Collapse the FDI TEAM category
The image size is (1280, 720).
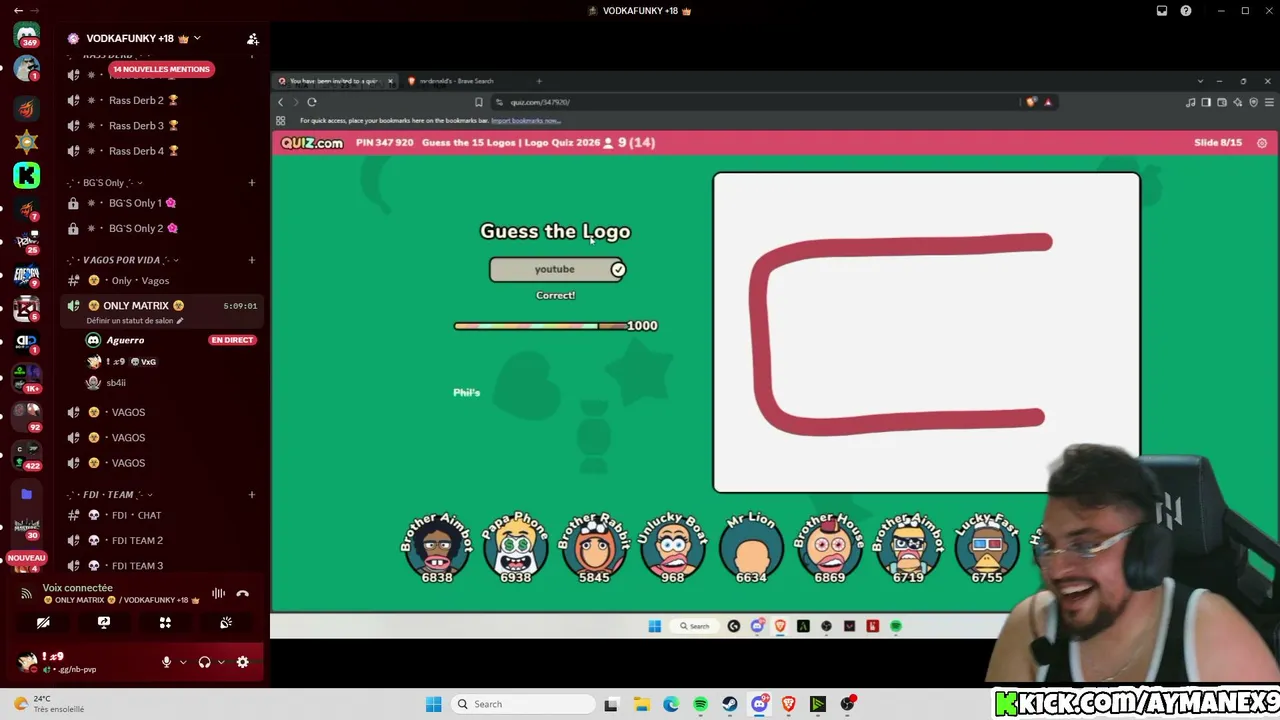tap(110, 495)
